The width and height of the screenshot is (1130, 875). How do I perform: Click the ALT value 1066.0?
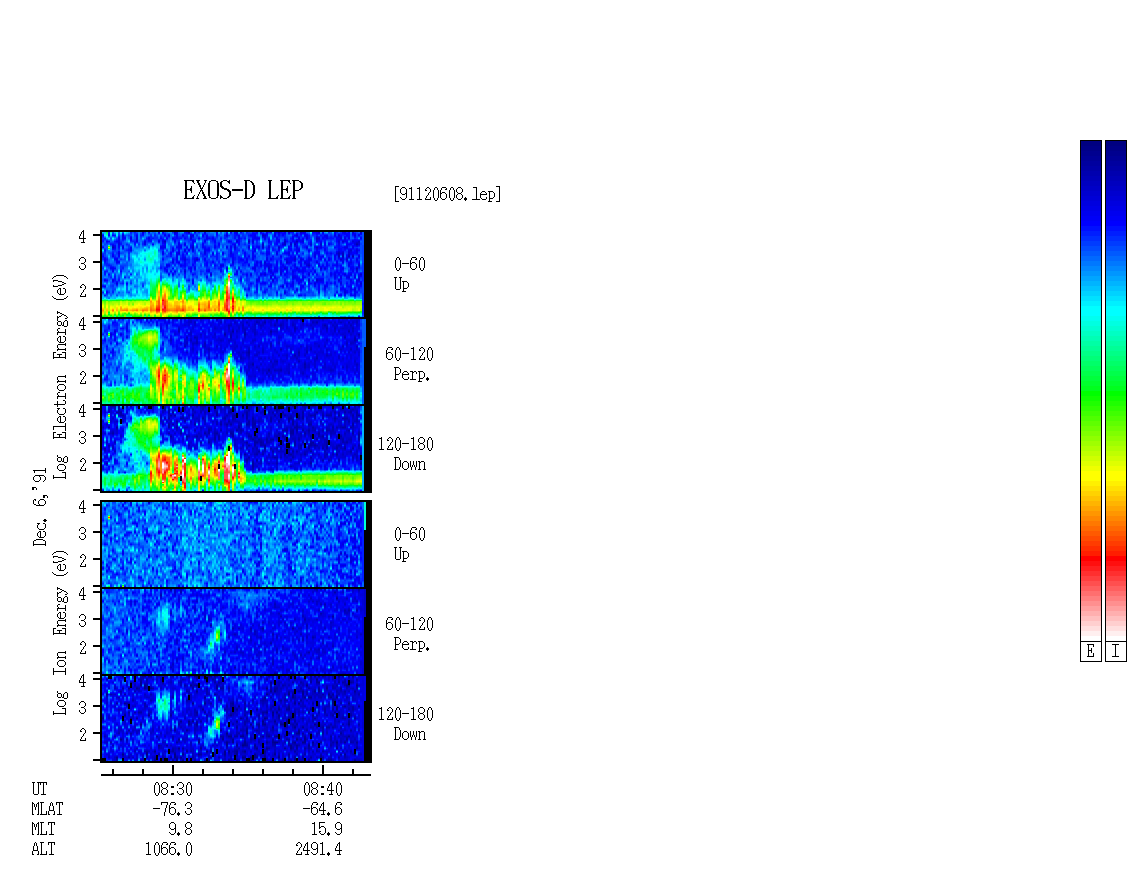coord(169,850)
